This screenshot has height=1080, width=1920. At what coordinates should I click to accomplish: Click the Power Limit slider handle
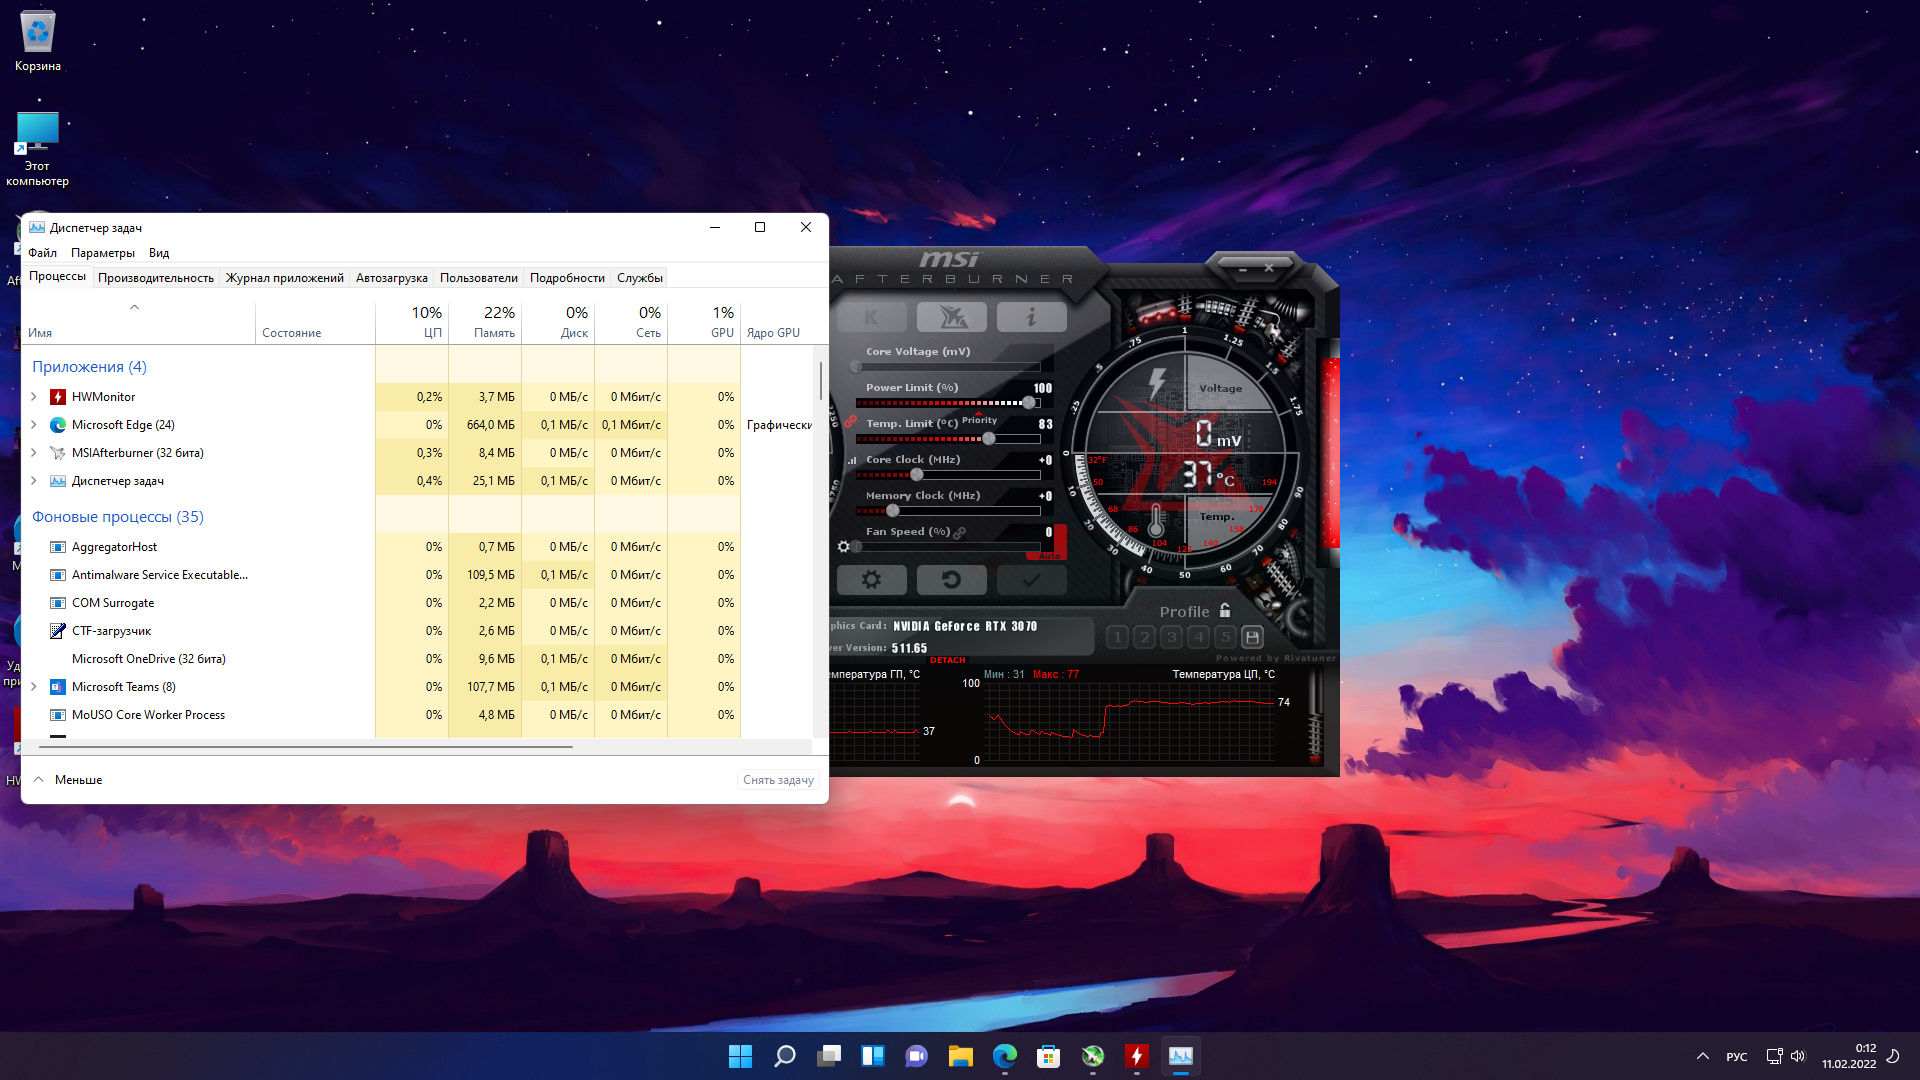(x=1028, y=402)
